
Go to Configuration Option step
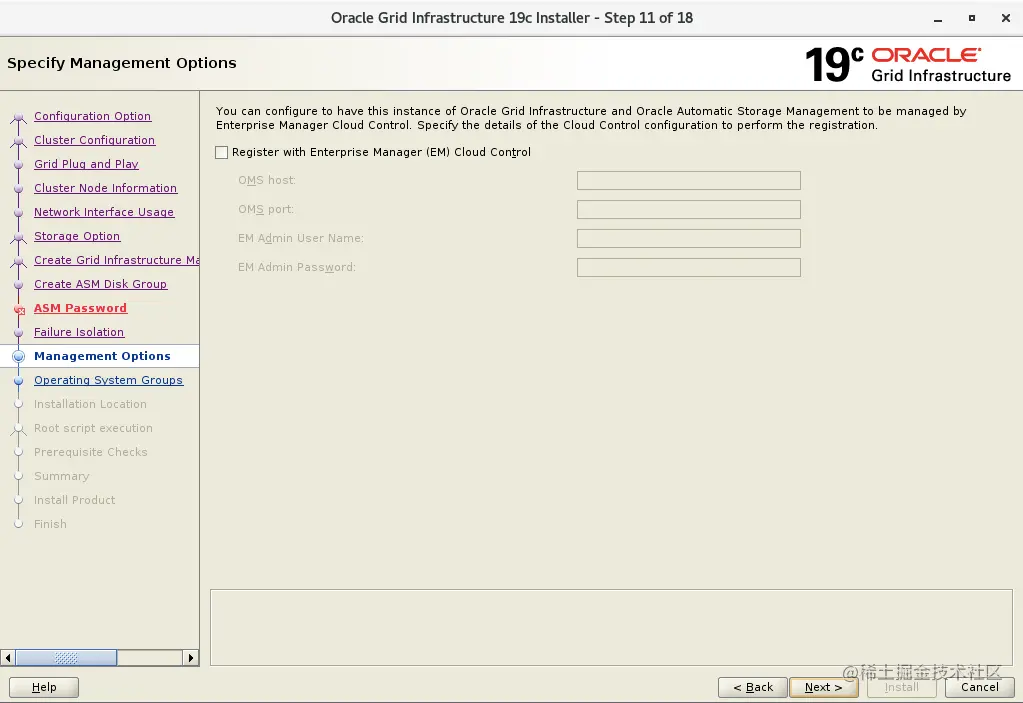point(93,116)
